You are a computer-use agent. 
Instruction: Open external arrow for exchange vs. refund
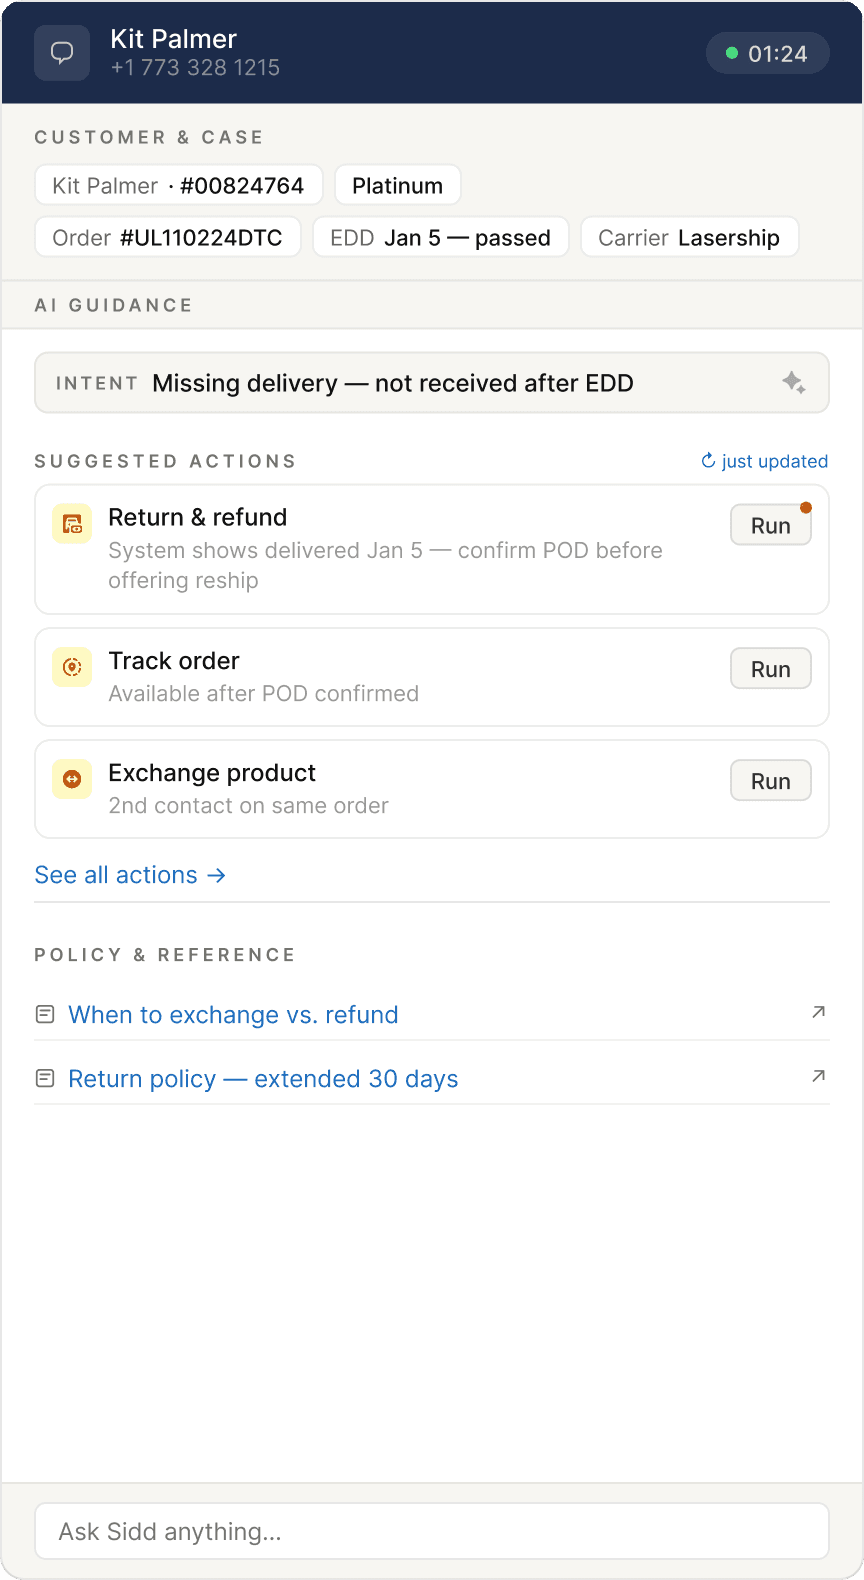tap(818, 1012)
